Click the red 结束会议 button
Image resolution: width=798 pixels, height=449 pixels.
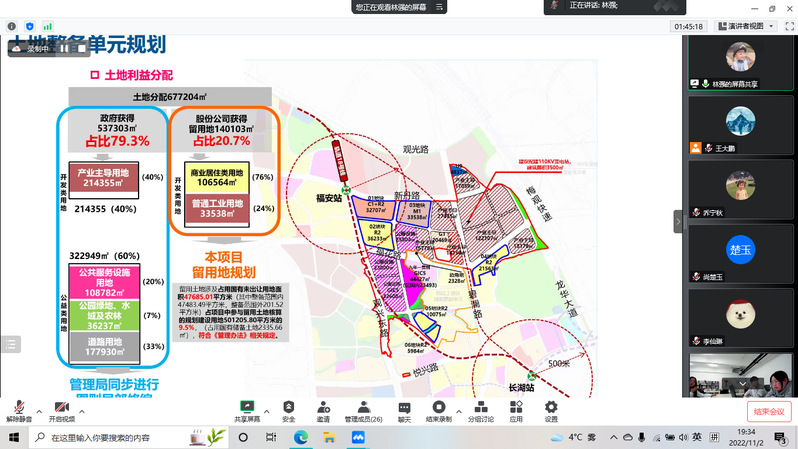coord(769,411)
